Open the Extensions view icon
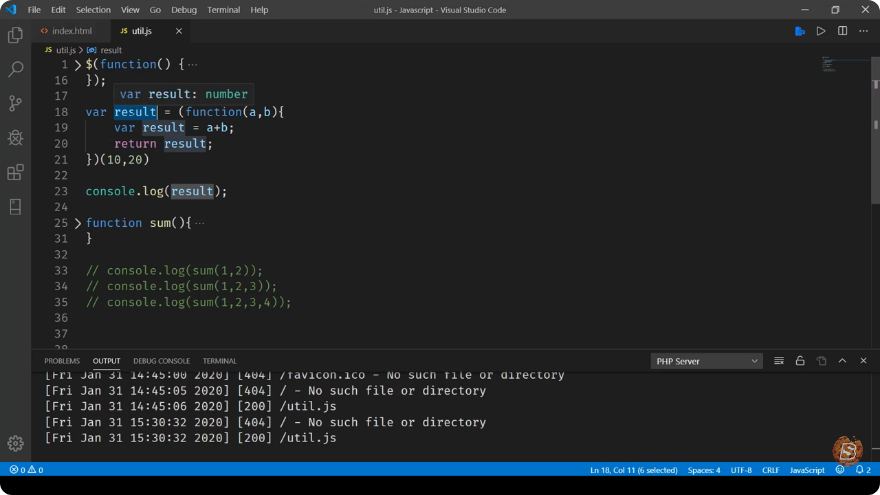Screen dimensions: 880x495 (15, 172)
